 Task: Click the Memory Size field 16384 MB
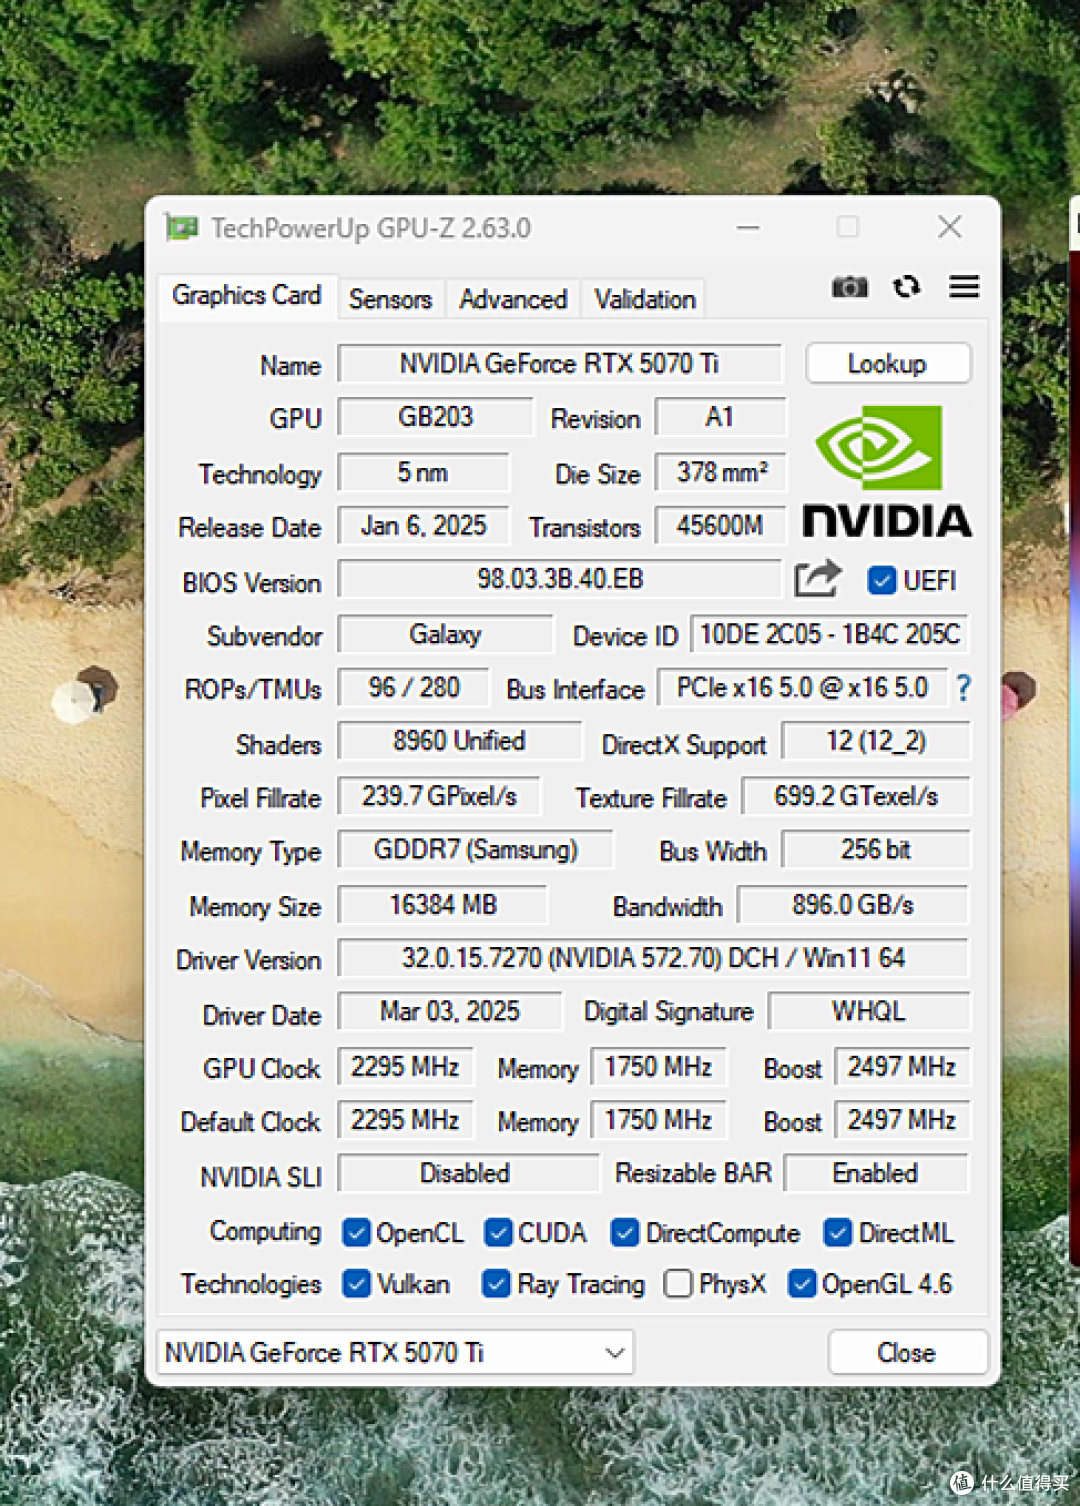point(442,905)
